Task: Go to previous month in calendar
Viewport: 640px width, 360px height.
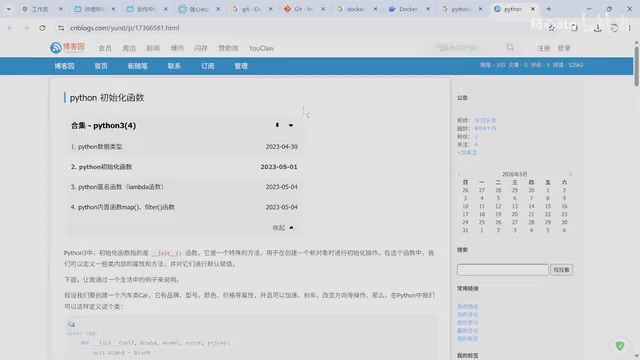Action: pos(459,174)
